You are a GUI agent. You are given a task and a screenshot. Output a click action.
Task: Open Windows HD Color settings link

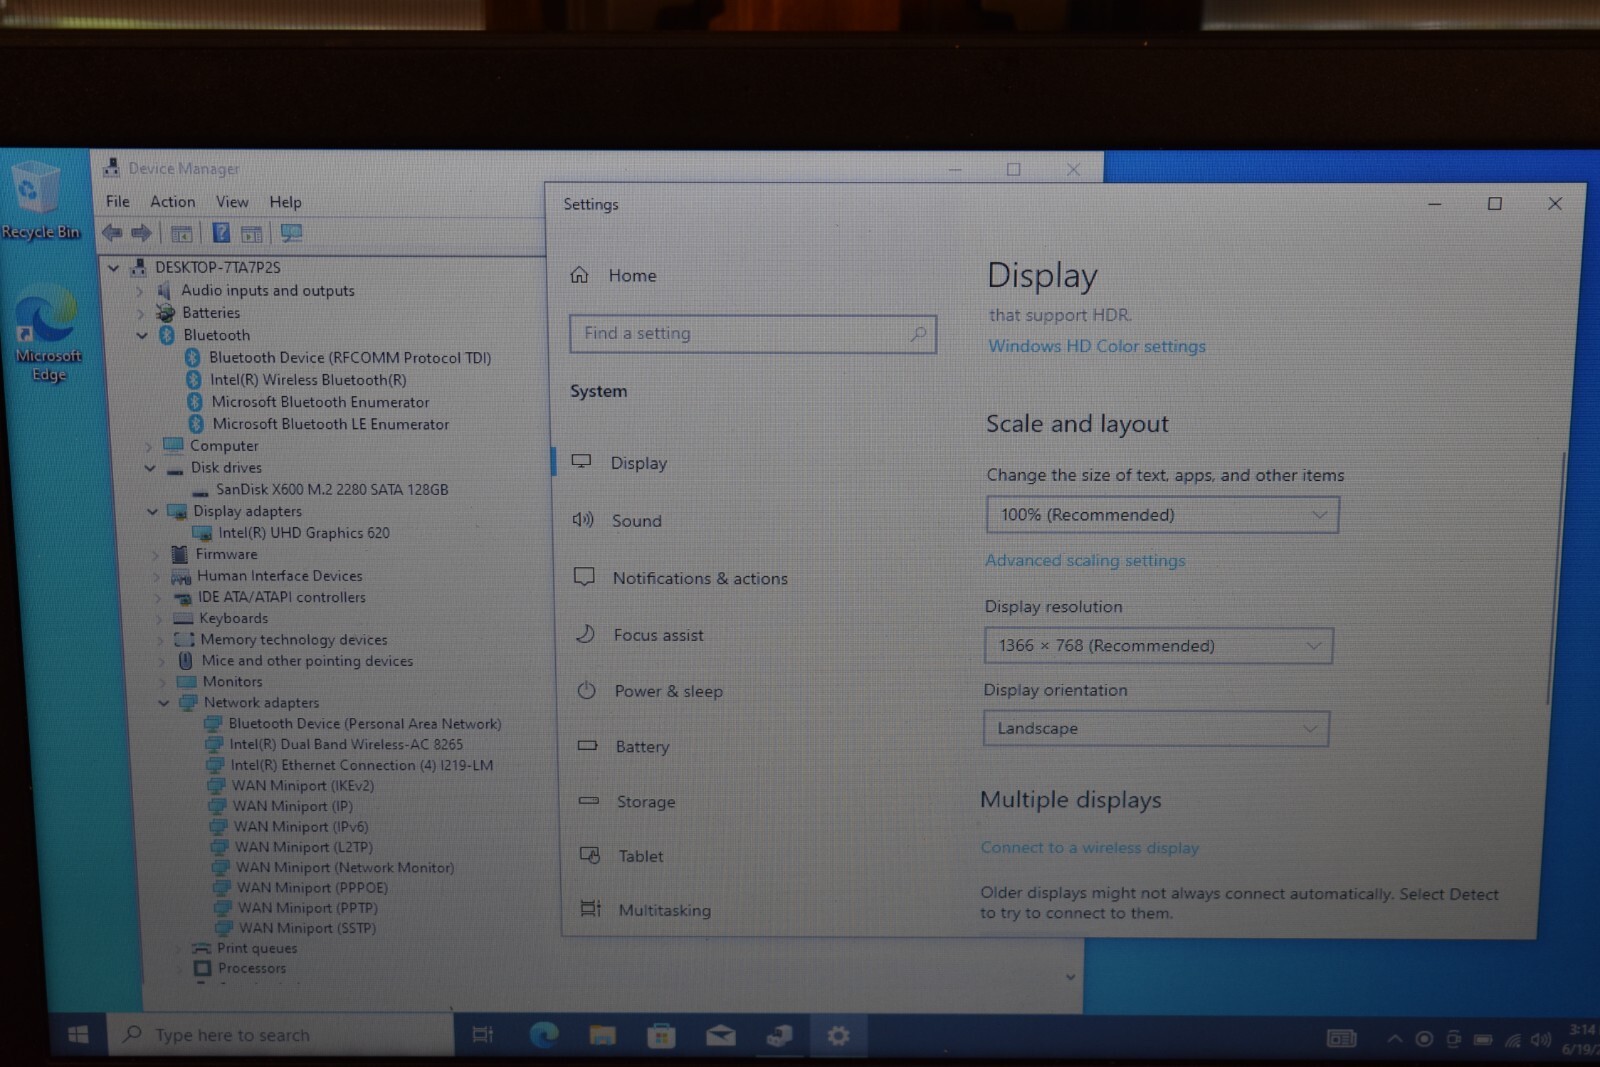click(x=1097, y=346)
